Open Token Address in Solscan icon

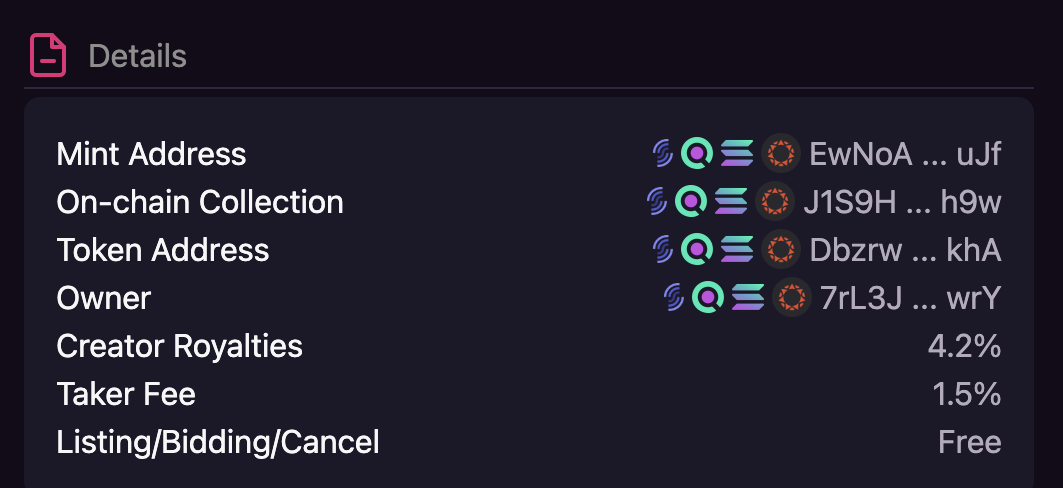coord(697,249)
